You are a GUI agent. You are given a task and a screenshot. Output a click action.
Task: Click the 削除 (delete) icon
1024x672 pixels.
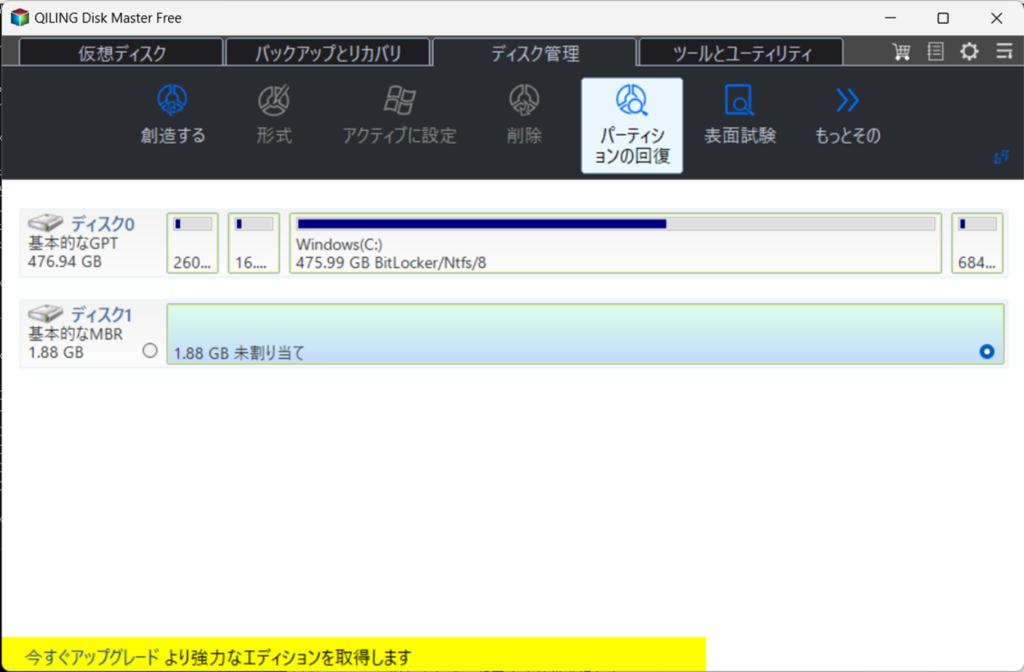[x=524, y=100]
